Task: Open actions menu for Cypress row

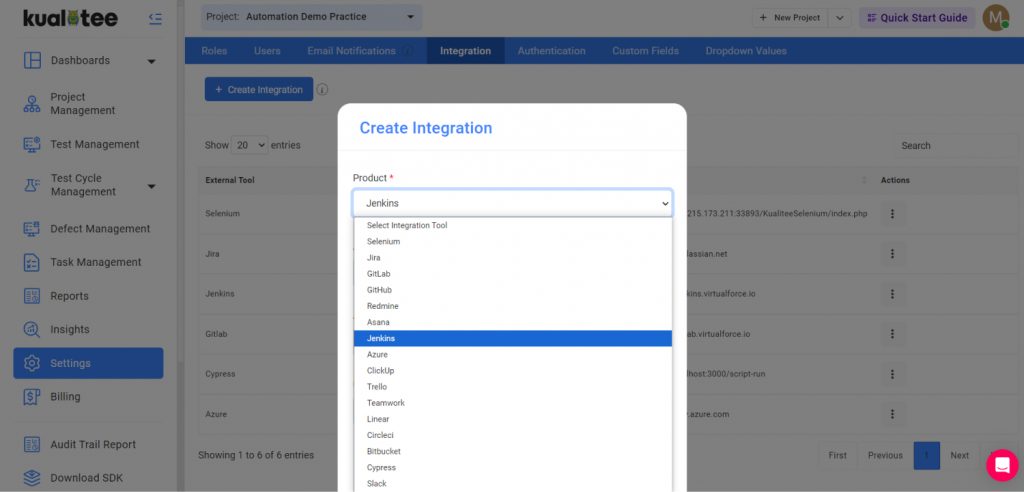Action: click(892, 374)
